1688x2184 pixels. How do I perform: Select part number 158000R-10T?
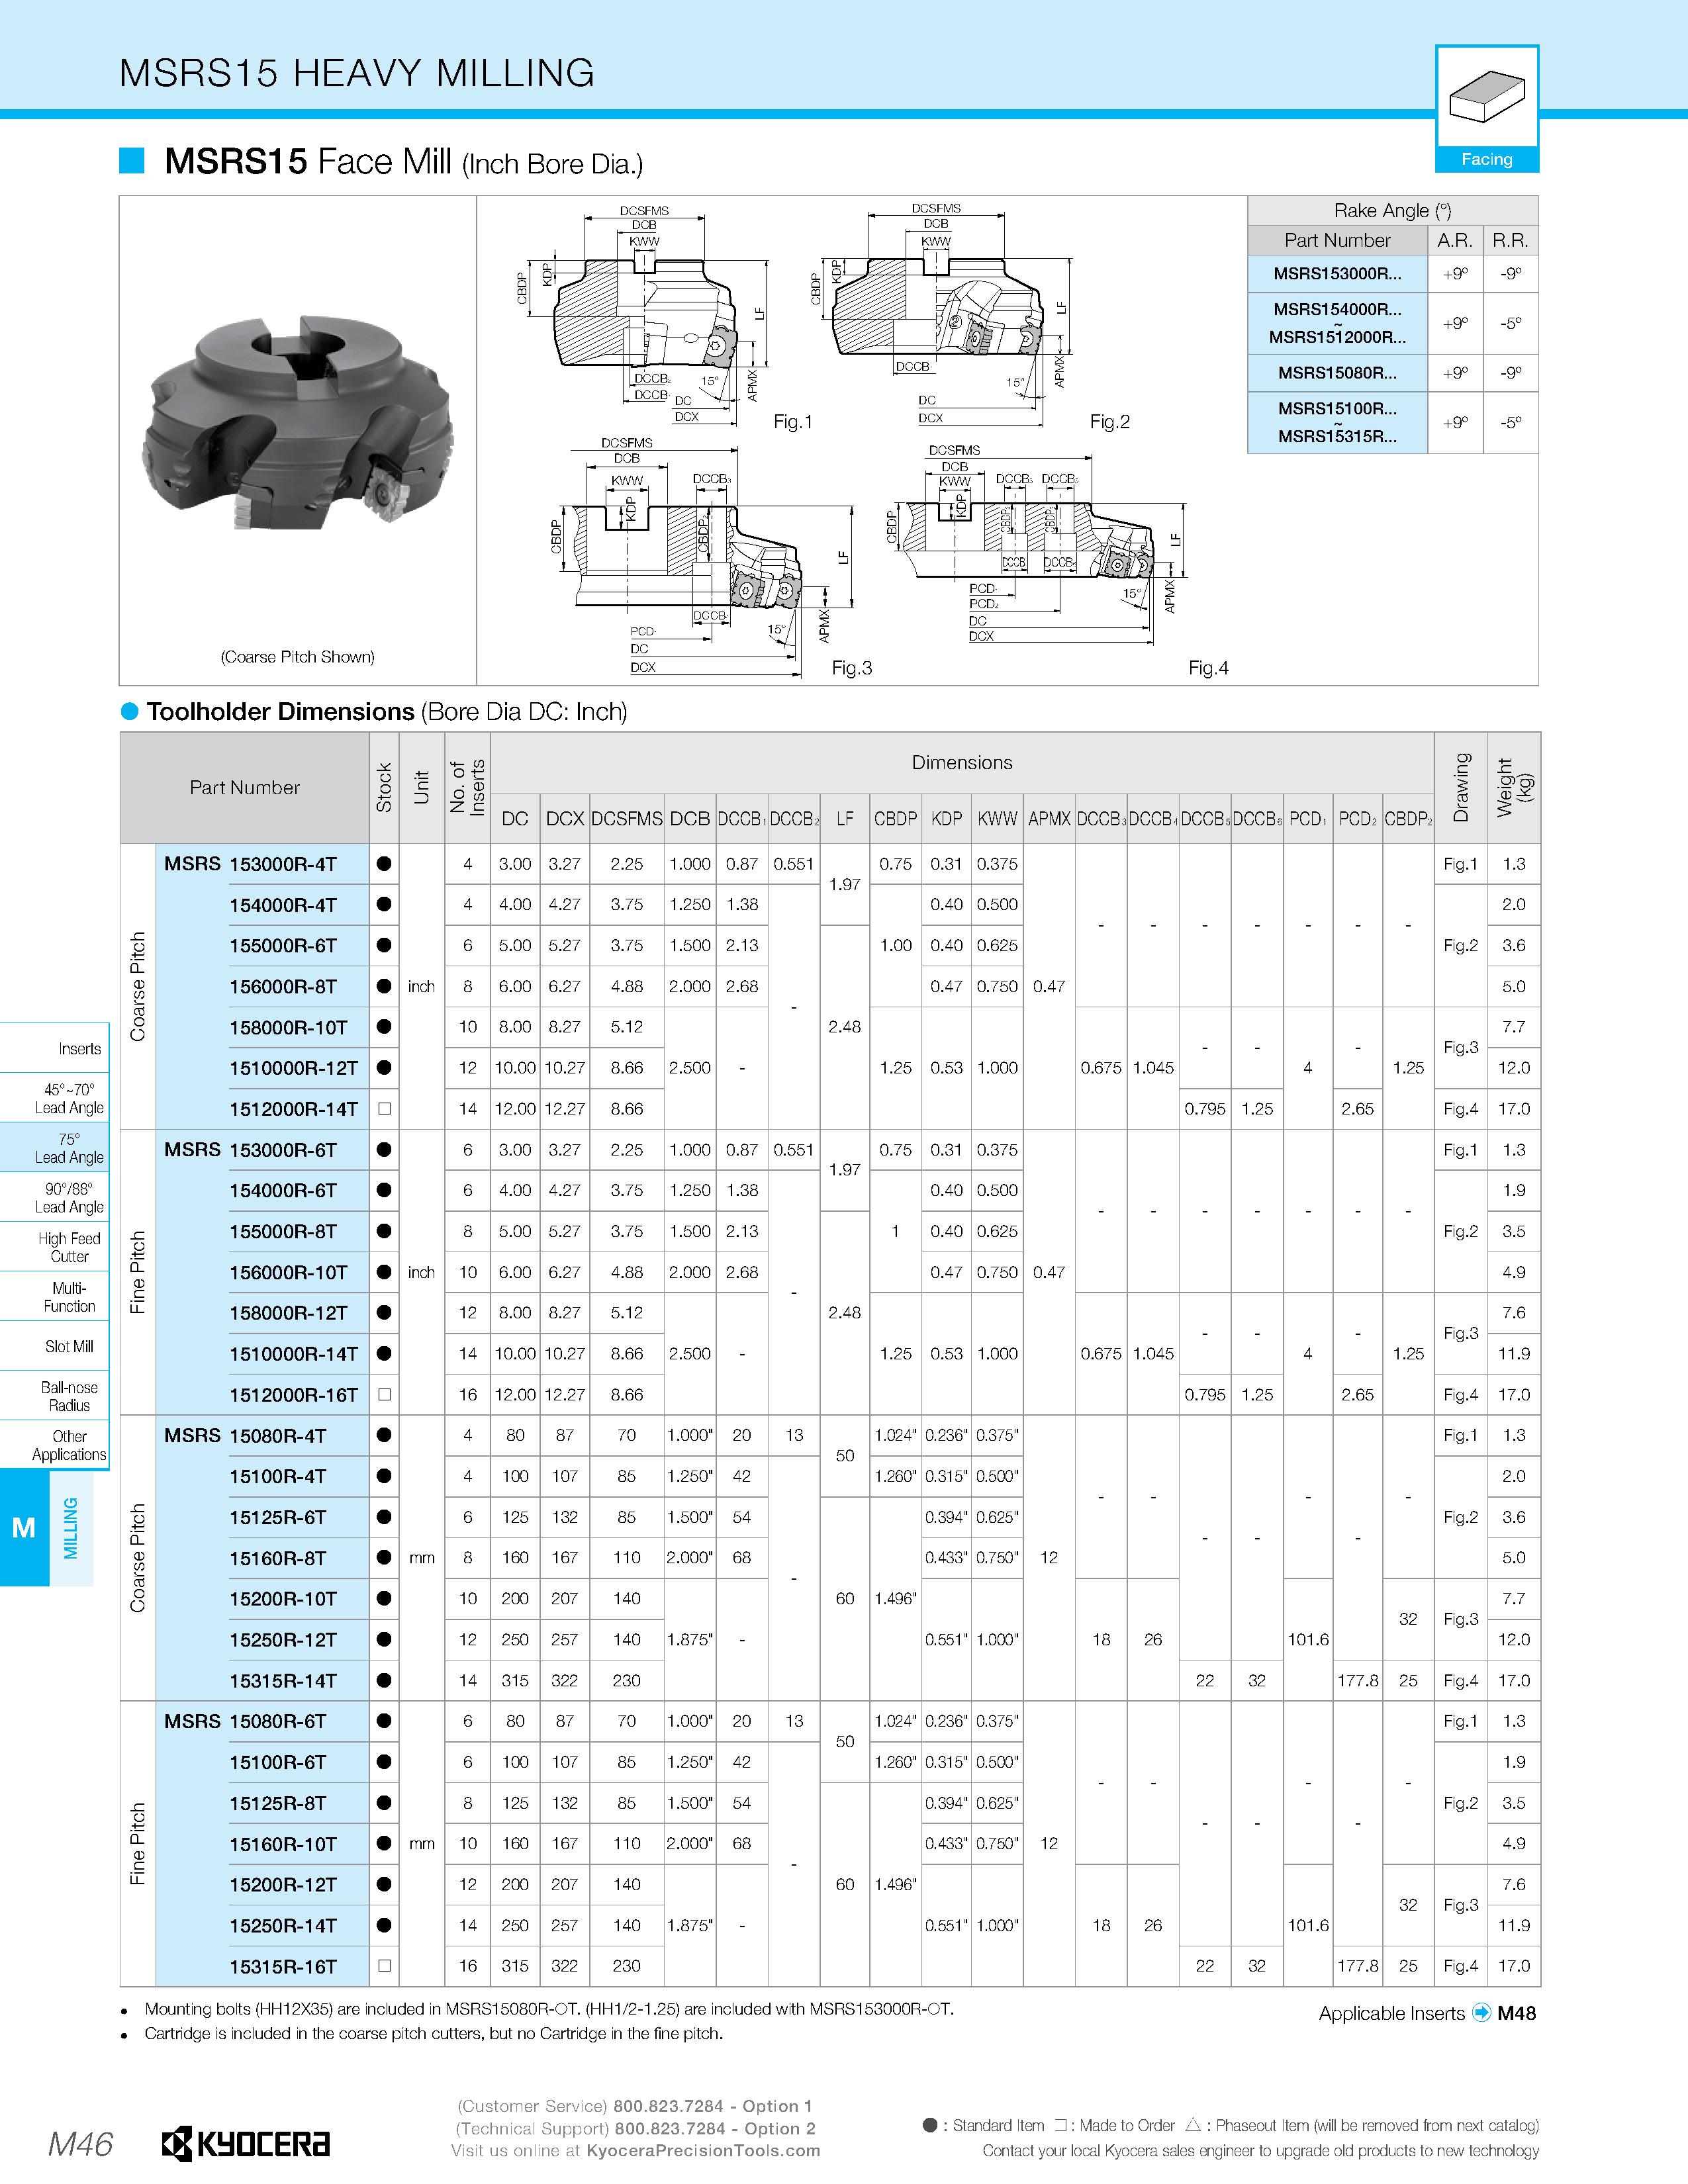point(289,1027)
